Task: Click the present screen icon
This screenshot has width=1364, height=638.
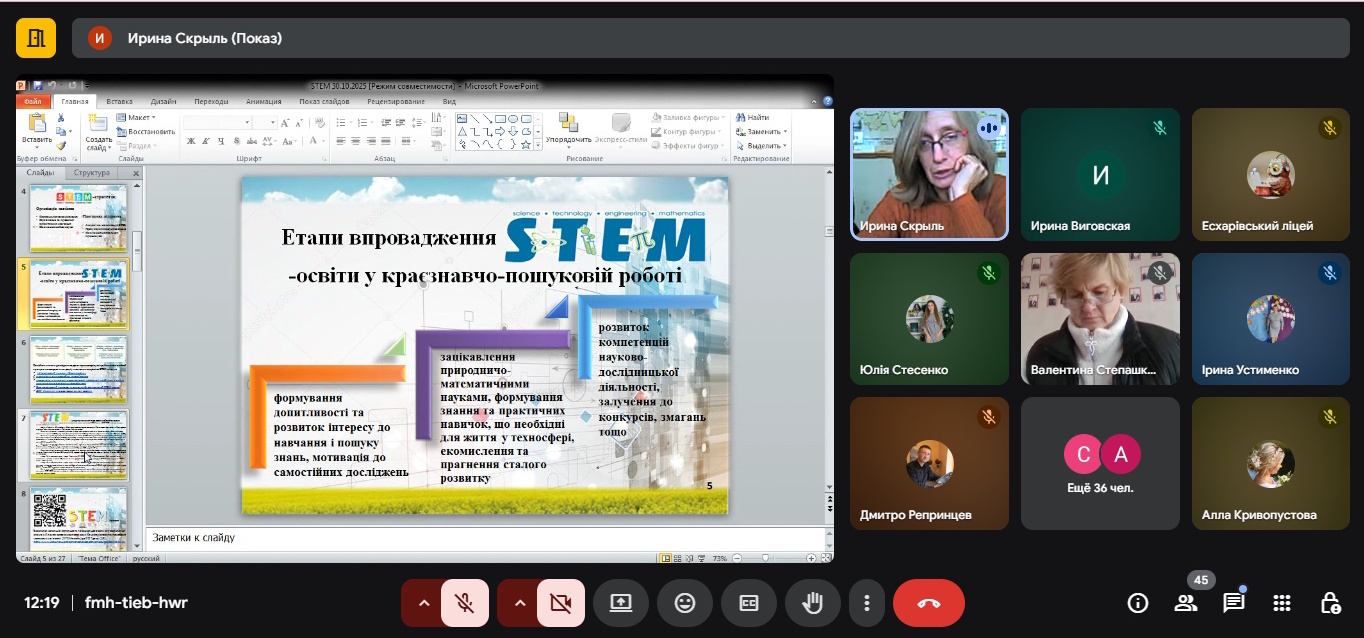Action: point(621,603)
